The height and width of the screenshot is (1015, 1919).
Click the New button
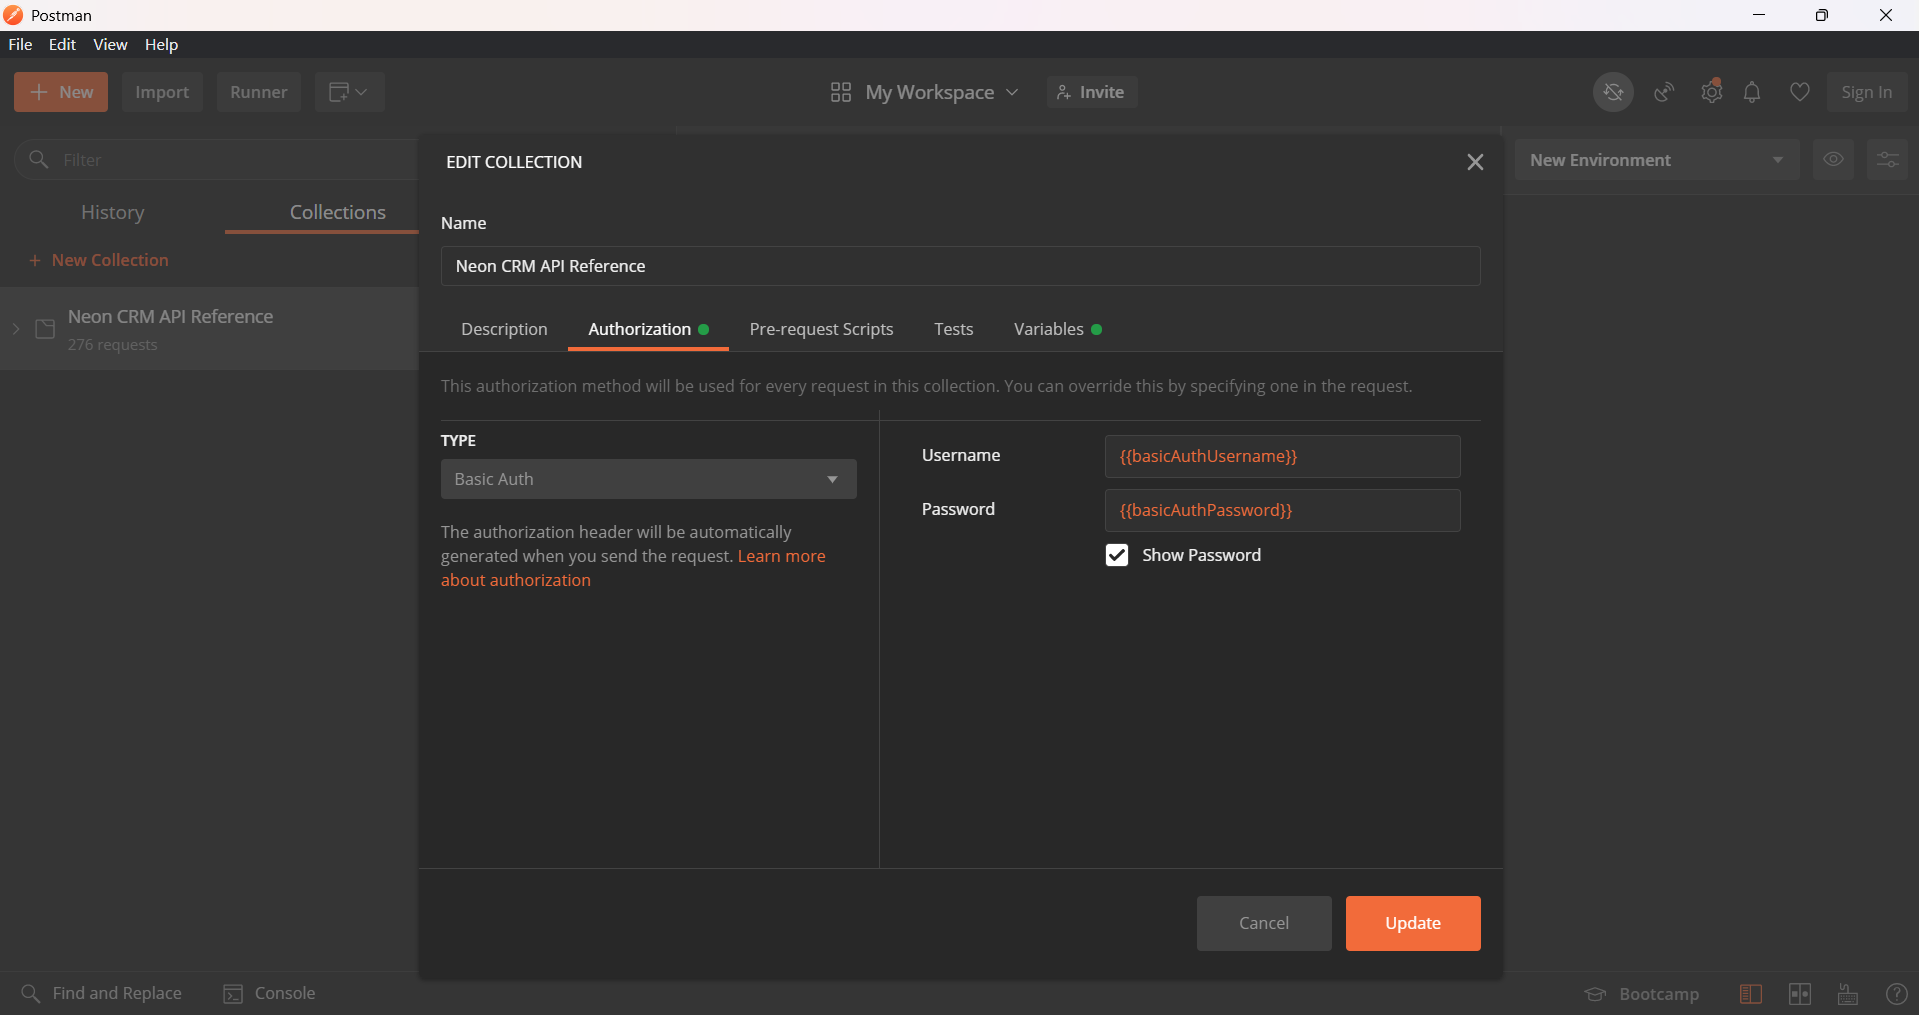tap(61, 92)
